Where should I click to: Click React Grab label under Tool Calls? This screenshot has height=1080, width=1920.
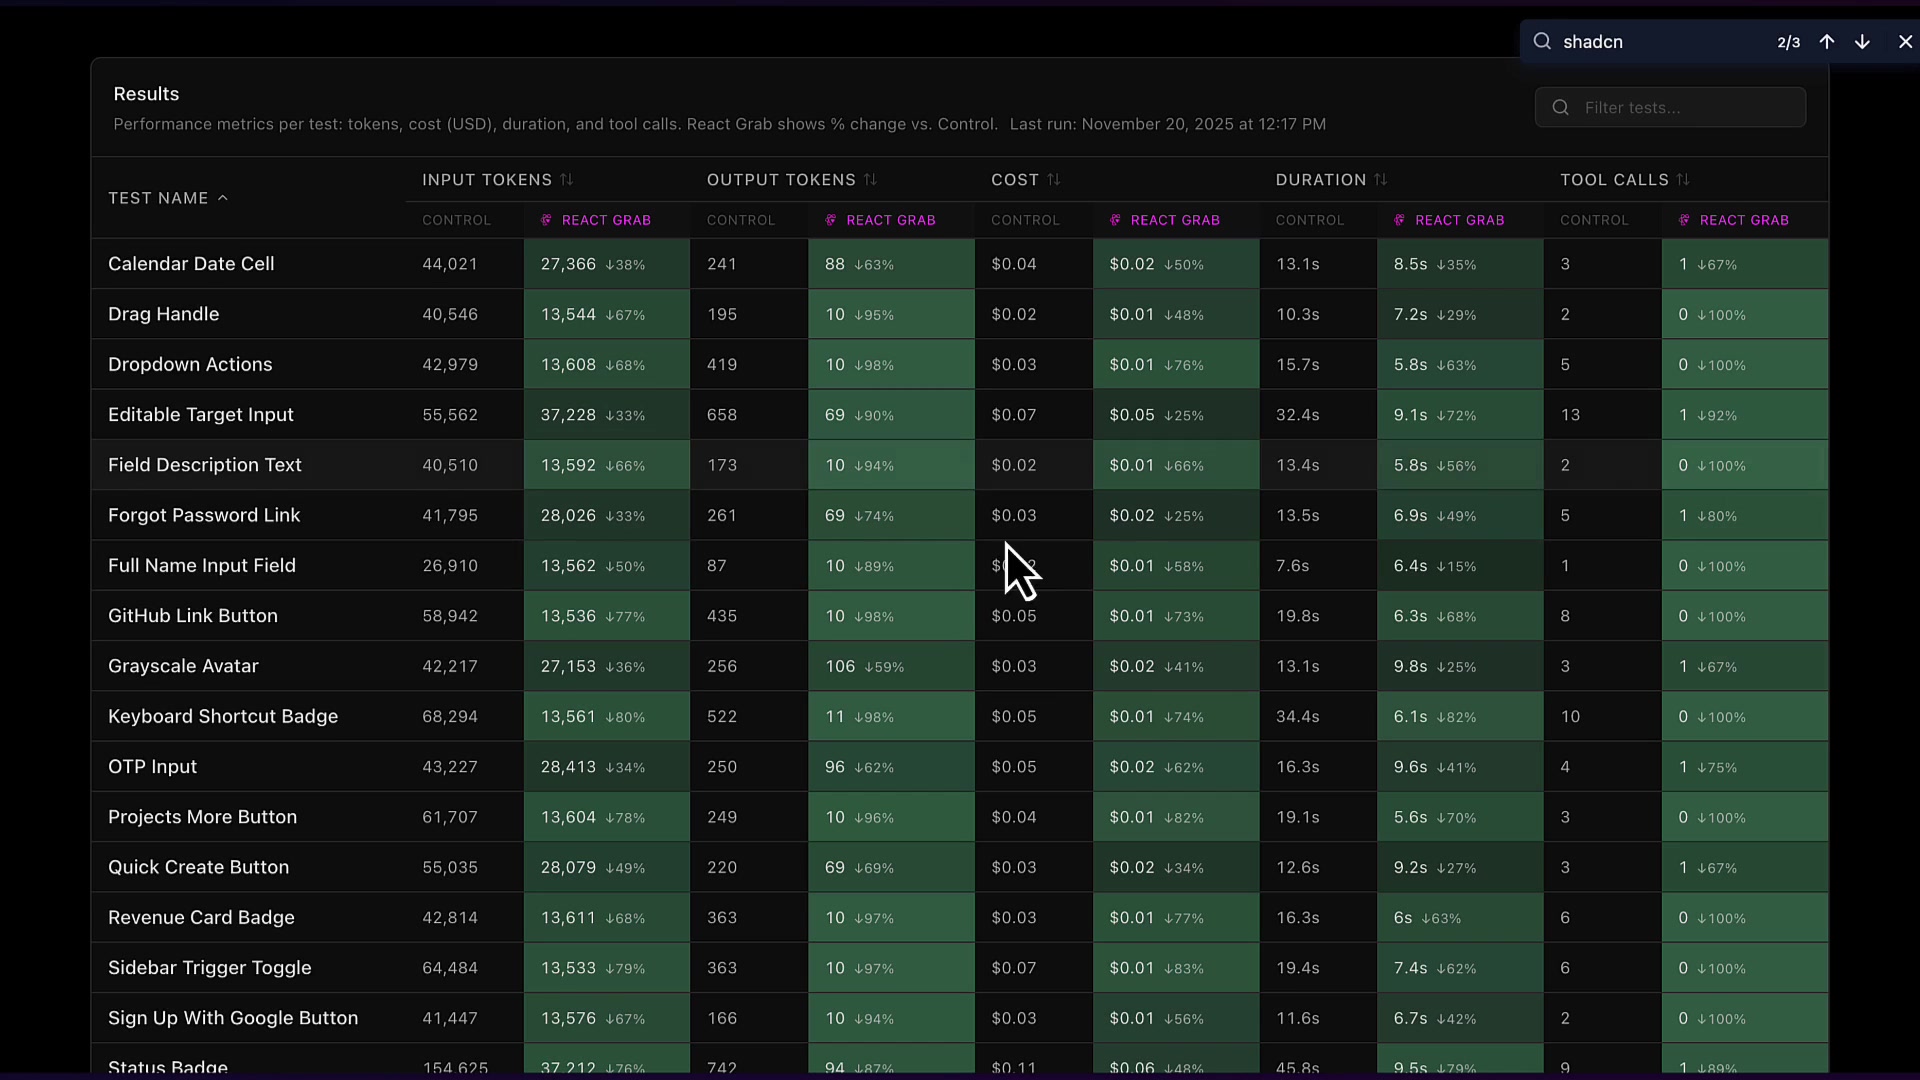click(1744, 221)
